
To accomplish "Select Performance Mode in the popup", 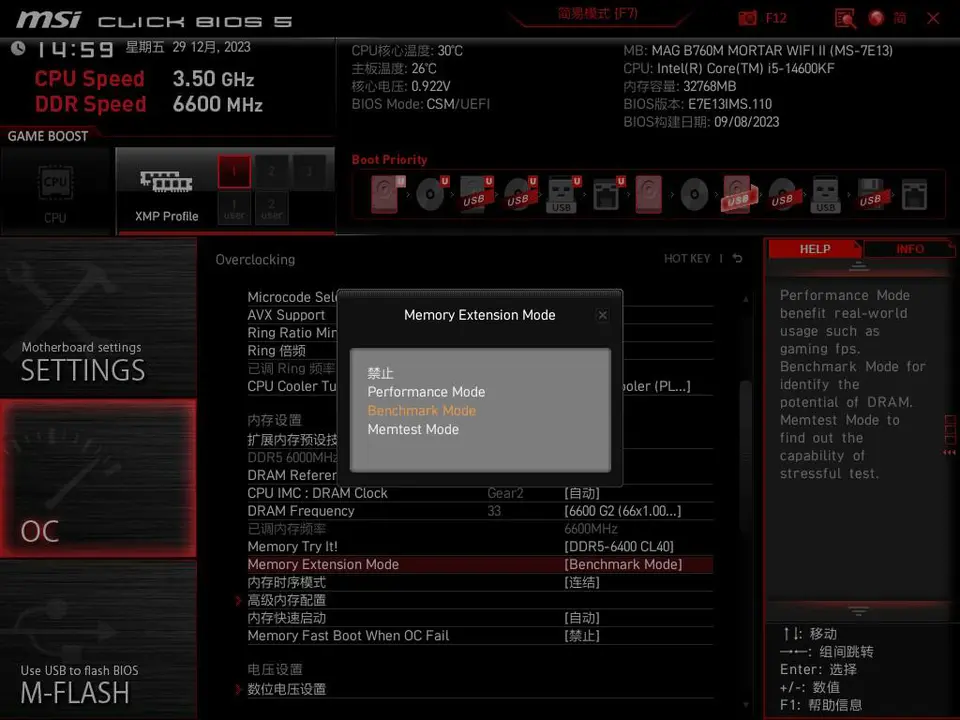I will point(426,392).
